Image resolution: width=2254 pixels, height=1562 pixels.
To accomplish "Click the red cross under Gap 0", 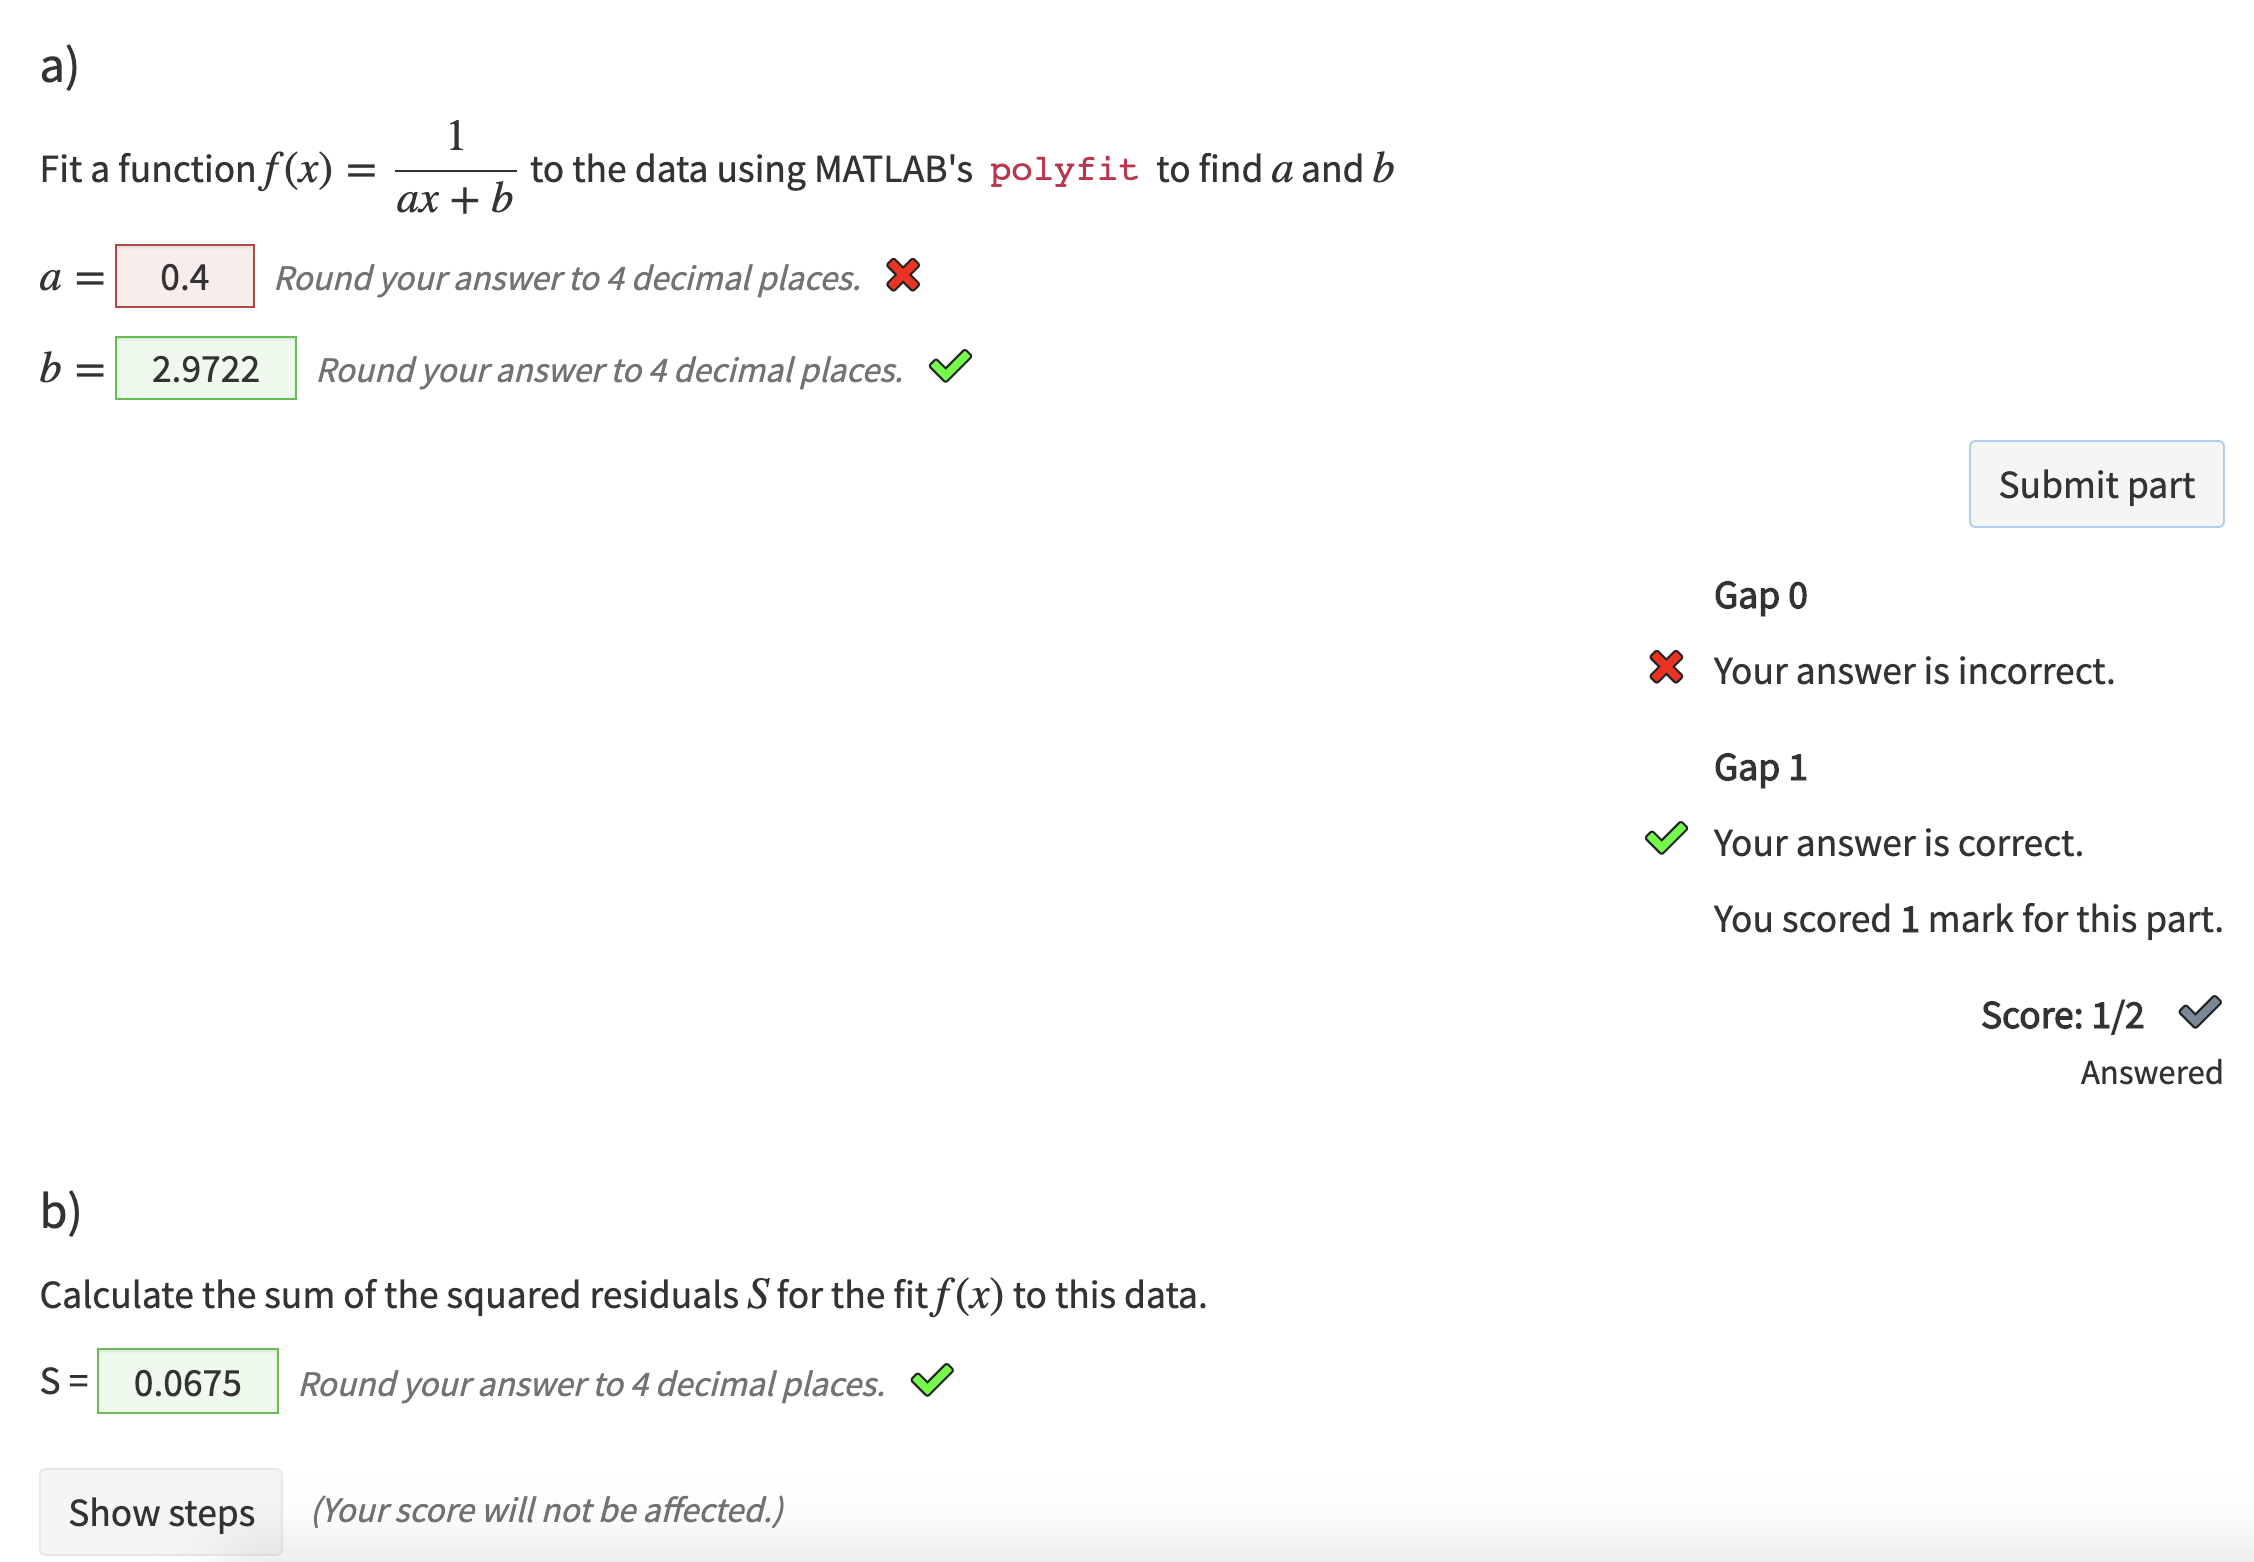I will 1666,668.
